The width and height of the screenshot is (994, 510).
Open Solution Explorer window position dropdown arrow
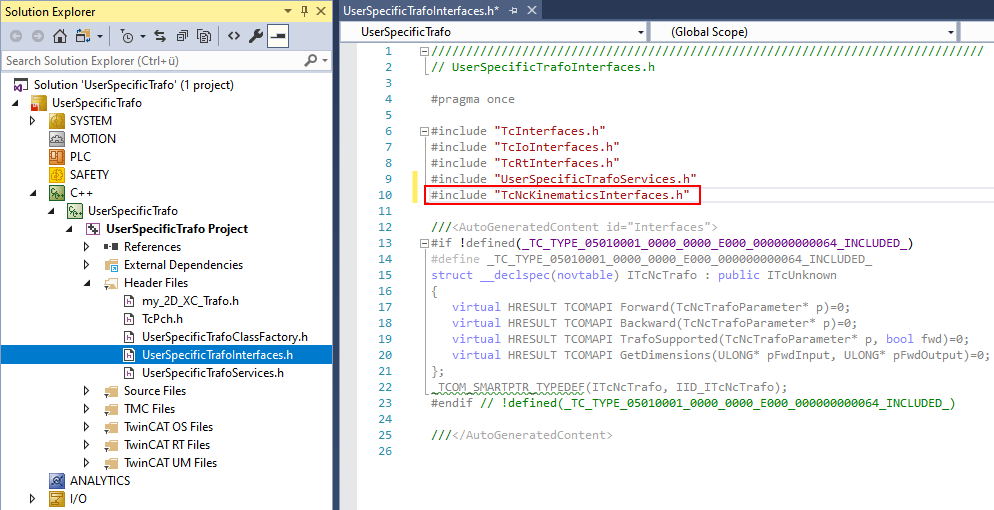[x=288, y=11]
